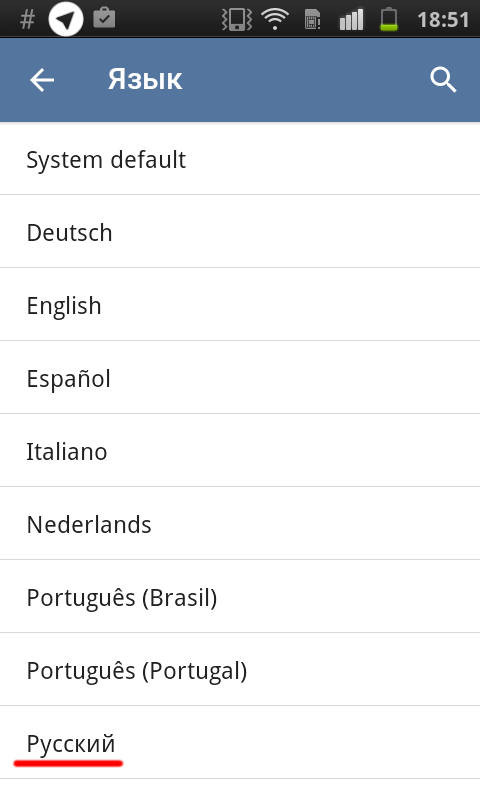Select English language
The width and height of the screenshot is (480, 800).
(240, 305)
